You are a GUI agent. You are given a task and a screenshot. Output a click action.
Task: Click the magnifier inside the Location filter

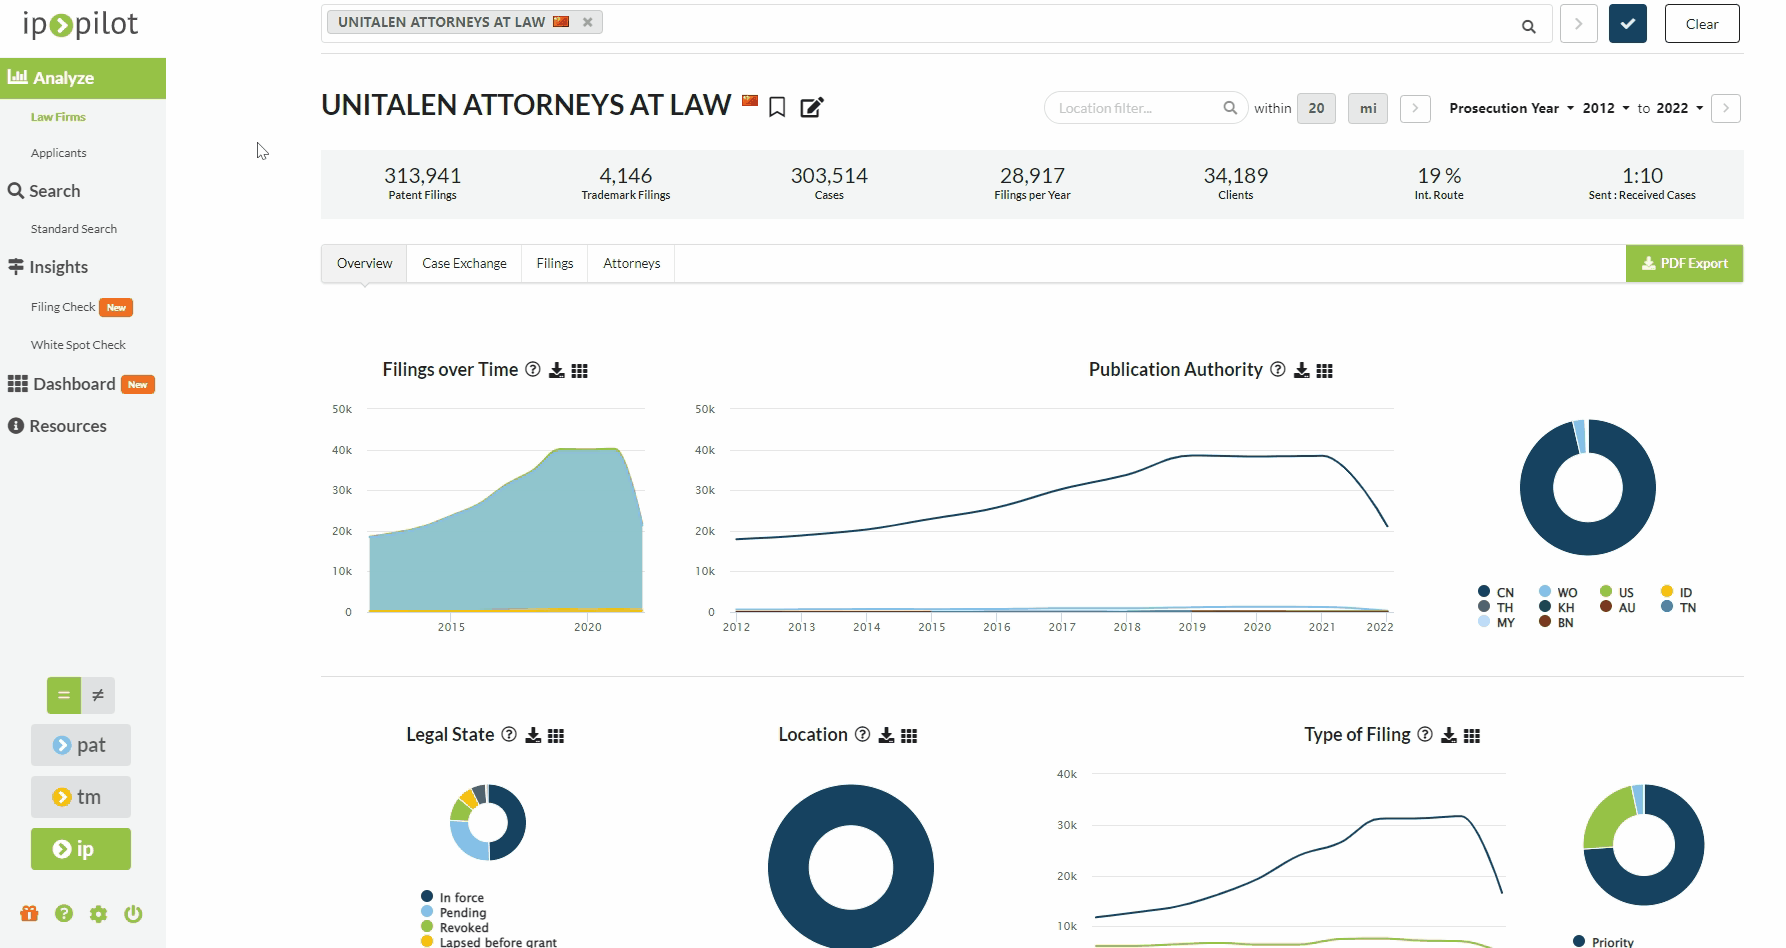pyautogui.click(x=1230, y=108)
